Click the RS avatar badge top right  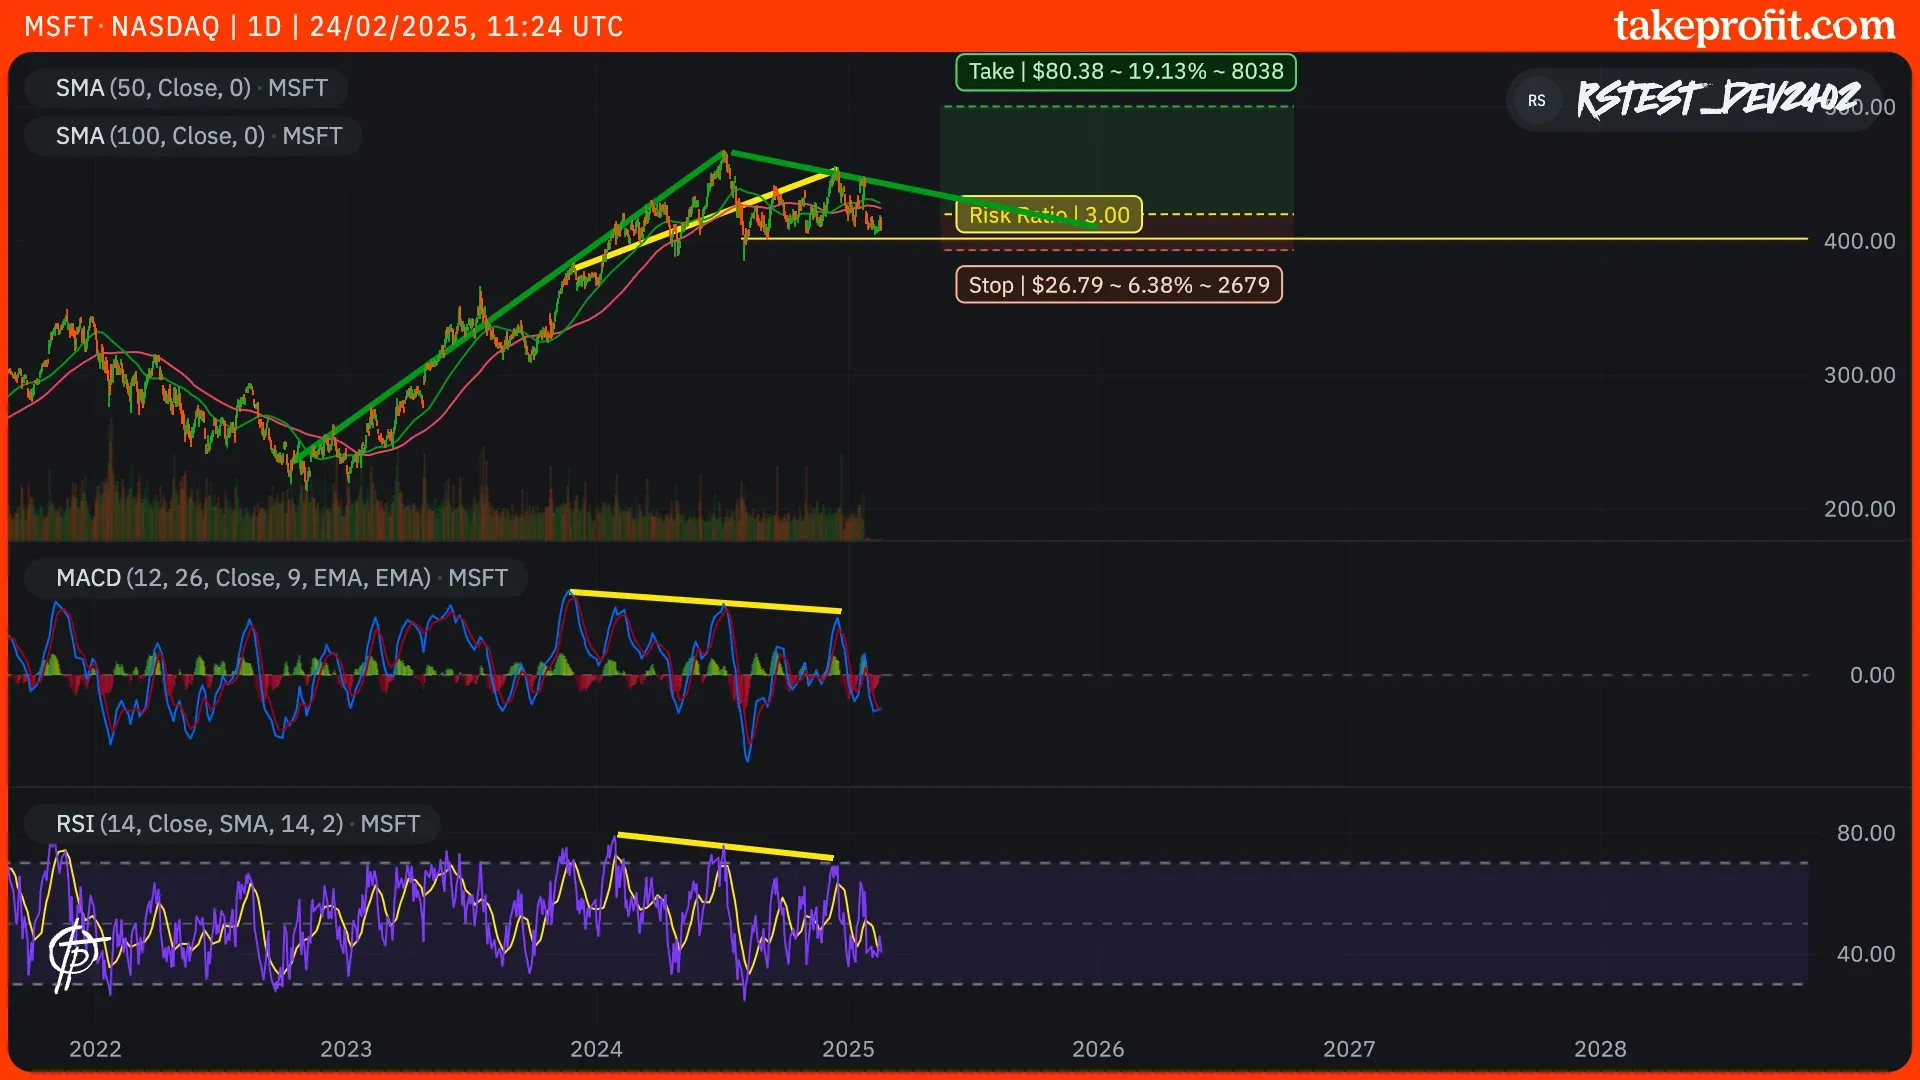click(x=1537, y=100)
